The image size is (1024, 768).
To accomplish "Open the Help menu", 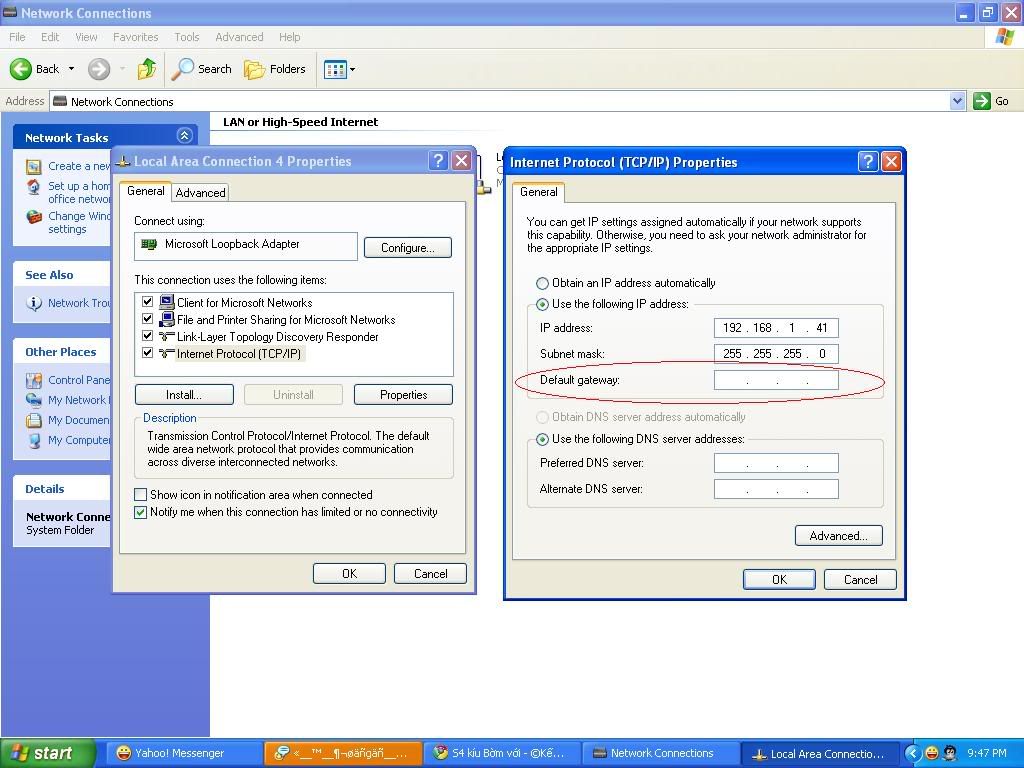I will pos(289,37).
